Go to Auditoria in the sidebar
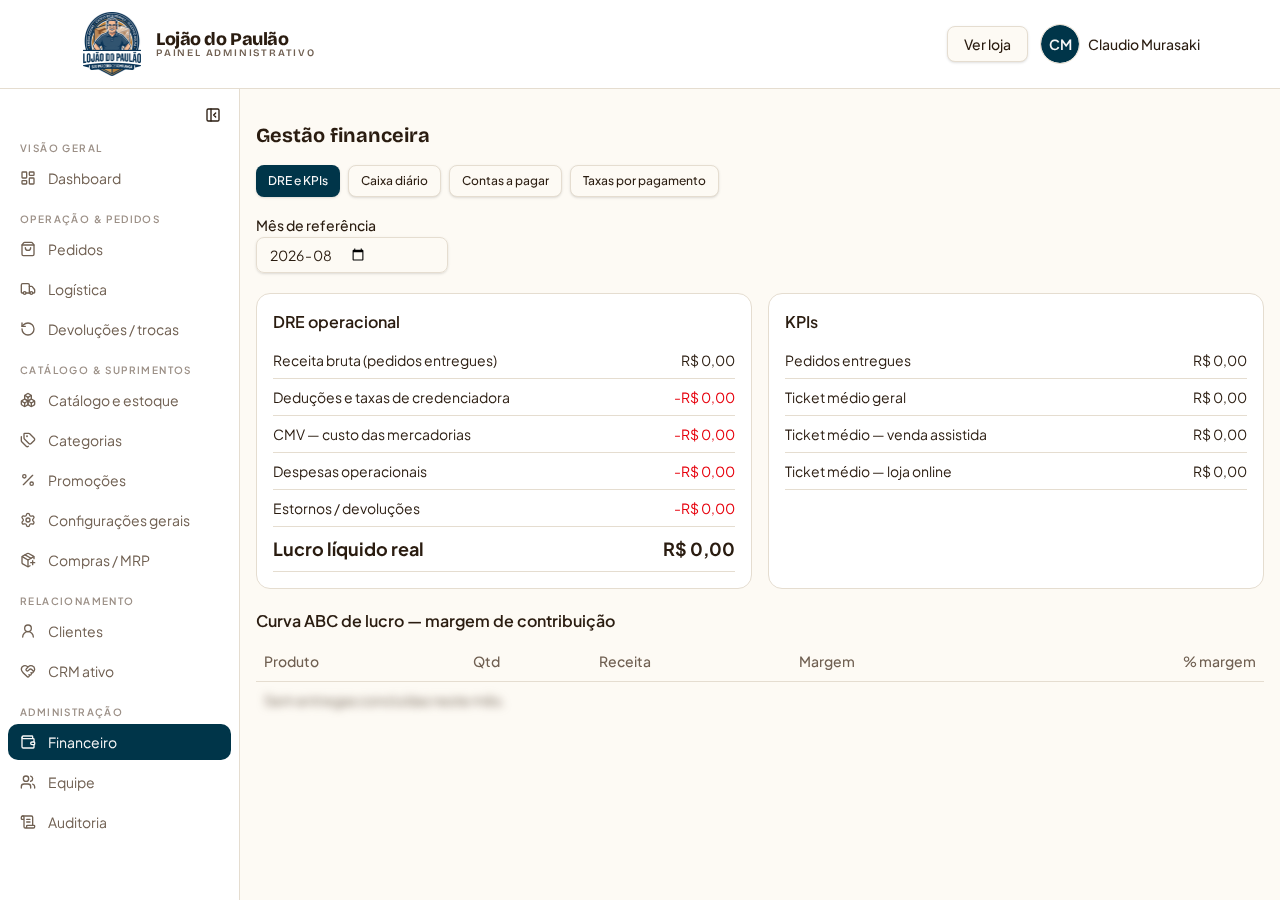1280x900 pixels. click(x=119, y=822)
